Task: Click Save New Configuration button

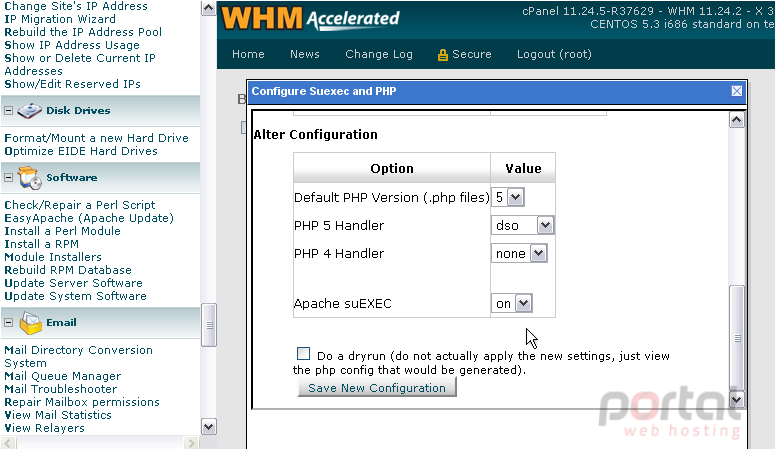Action: [x=377, y=388]
